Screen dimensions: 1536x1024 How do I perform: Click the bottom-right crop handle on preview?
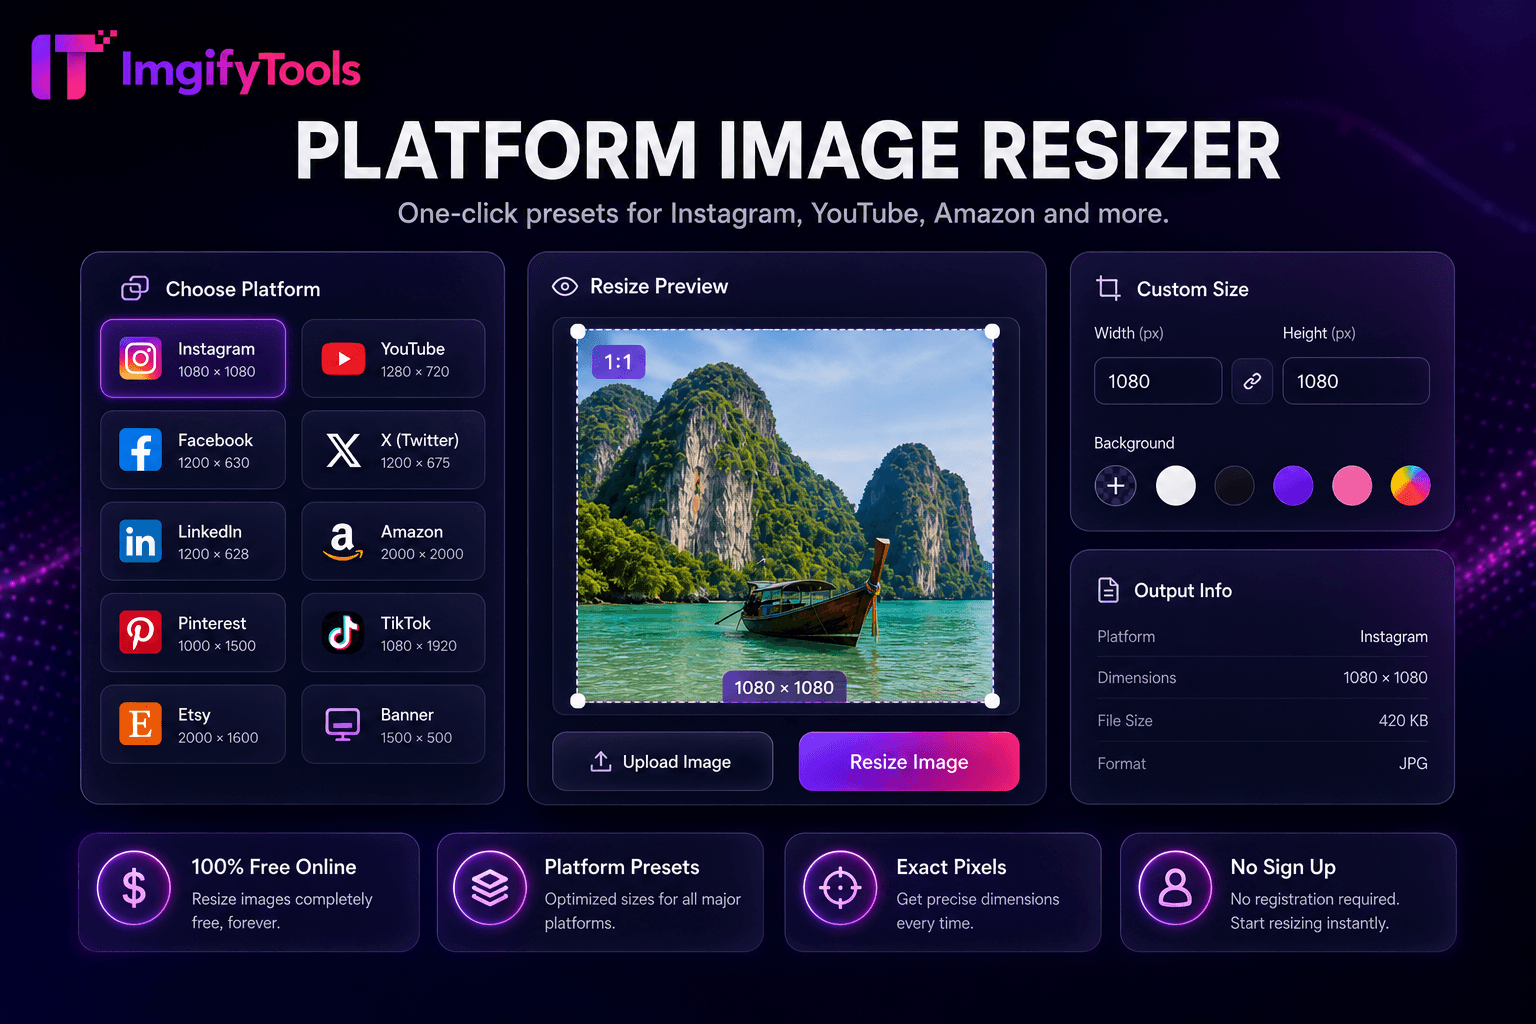pos(992,701)
